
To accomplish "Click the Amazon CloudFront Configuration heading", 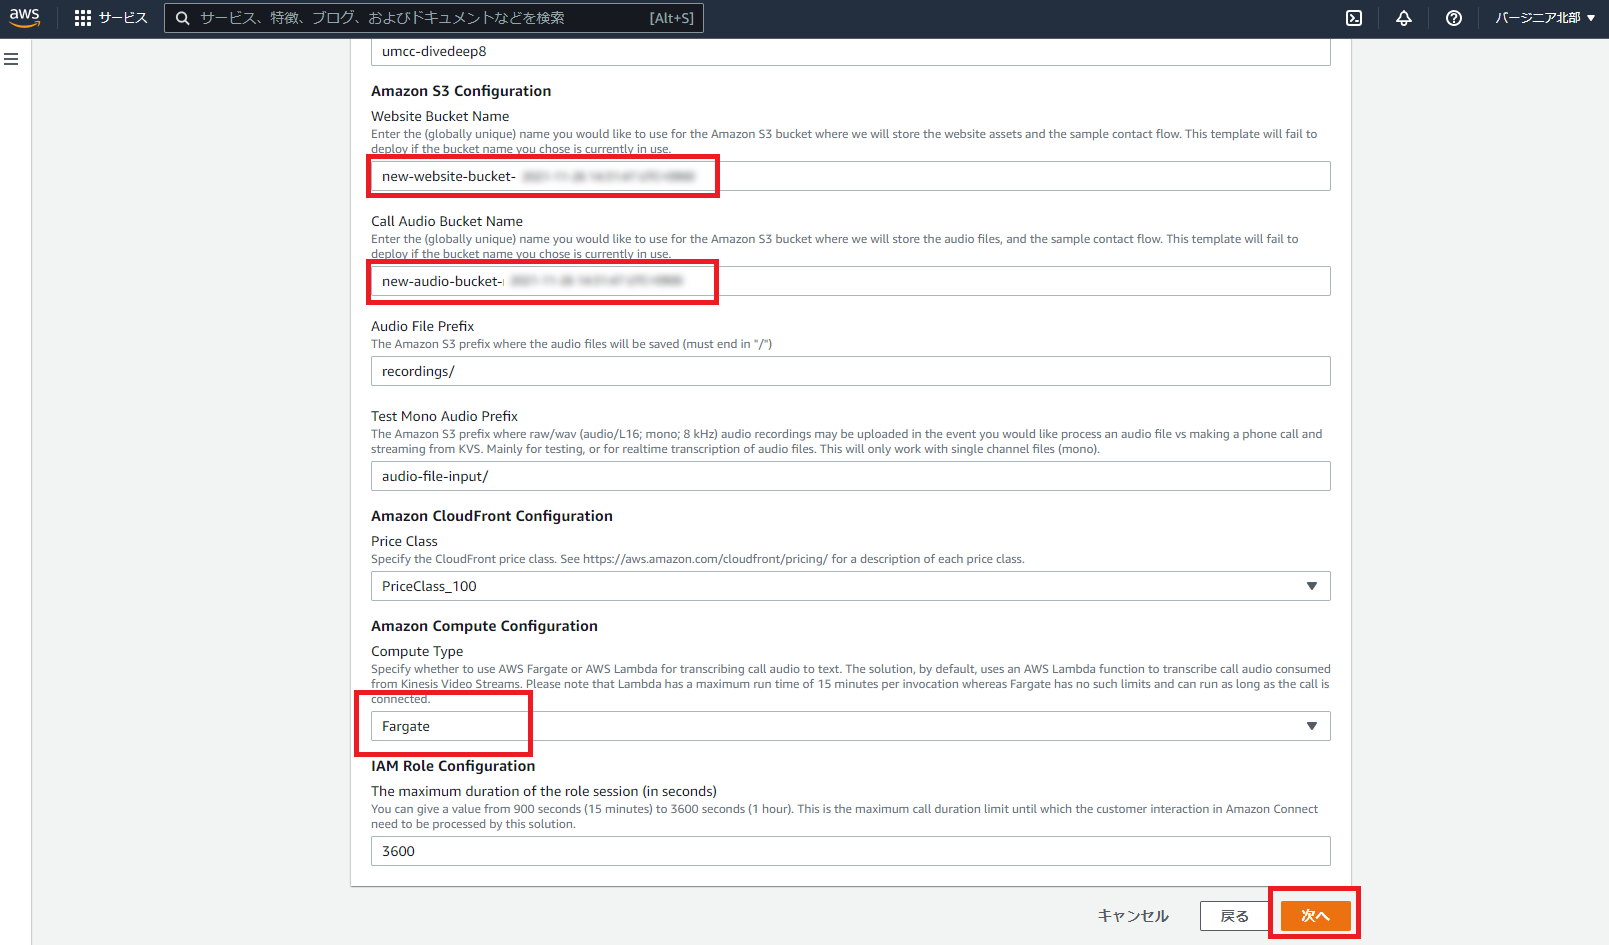I will [492, 516].
